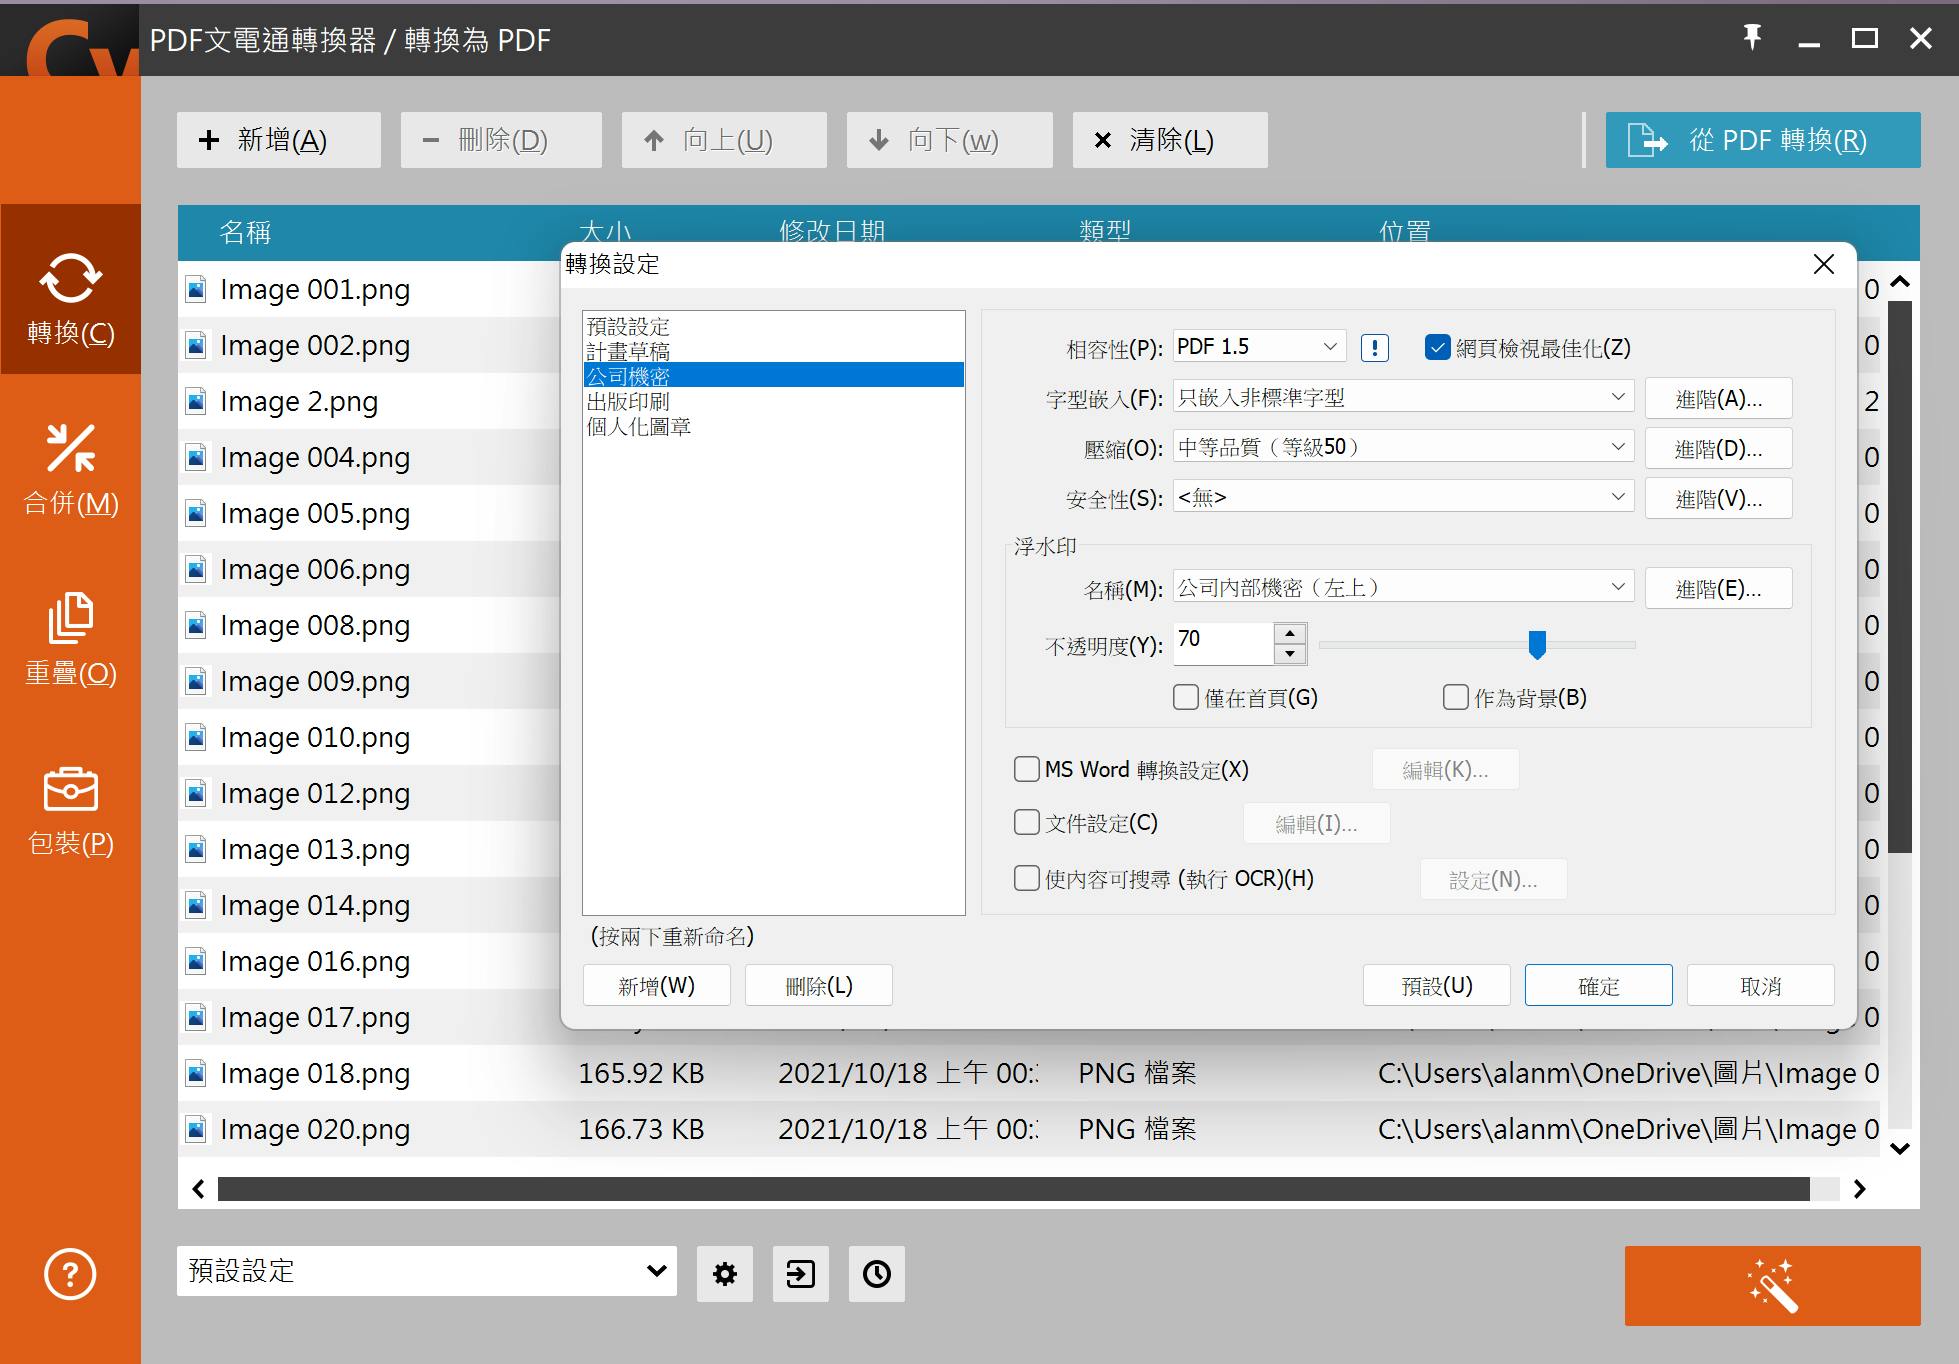
Task: Click the blue exclamation info icon
Action: [x=1375, y=348]
